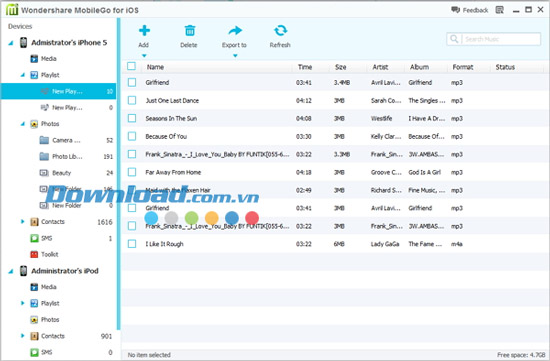Expand the iPod Contacts node
This screenshot has width=550, height=361.
coord(23,336)
